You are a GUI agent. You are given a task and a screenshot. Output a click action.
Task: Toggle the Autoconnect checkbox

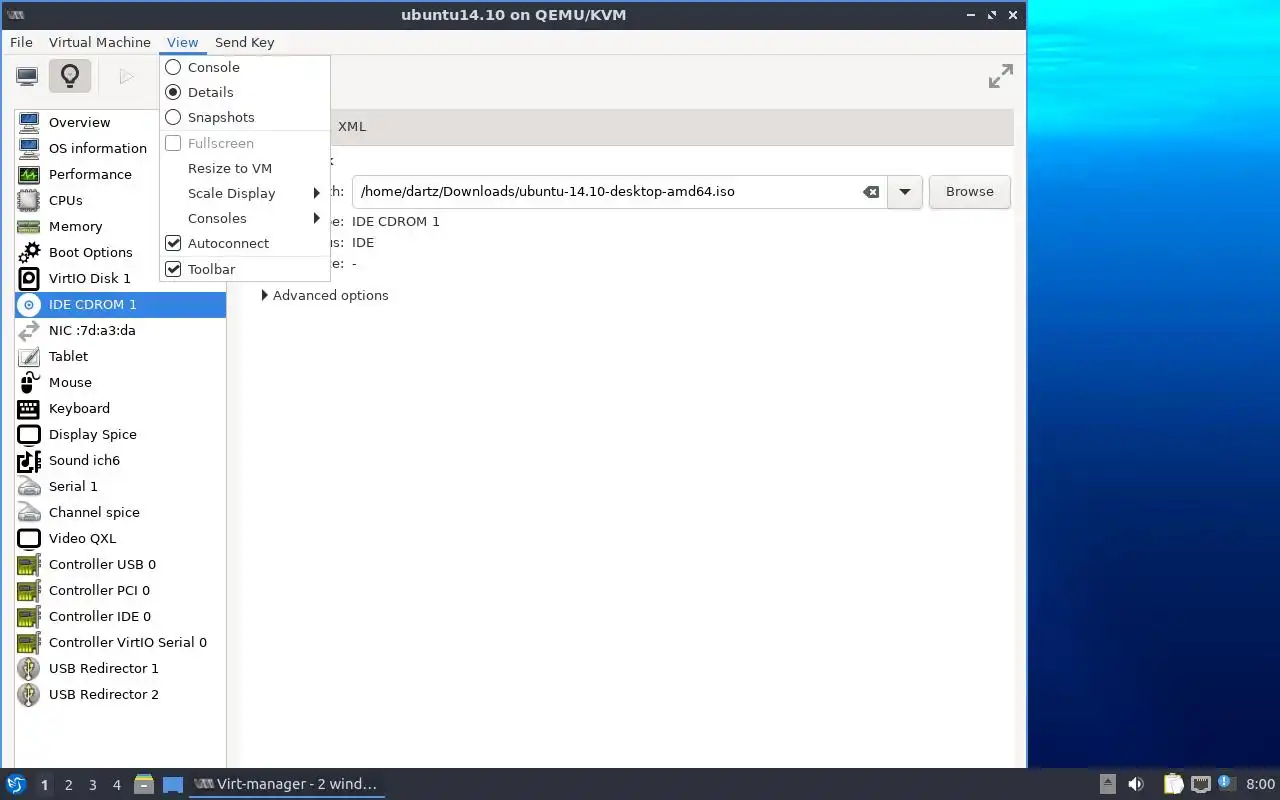[x=173, y=243]
